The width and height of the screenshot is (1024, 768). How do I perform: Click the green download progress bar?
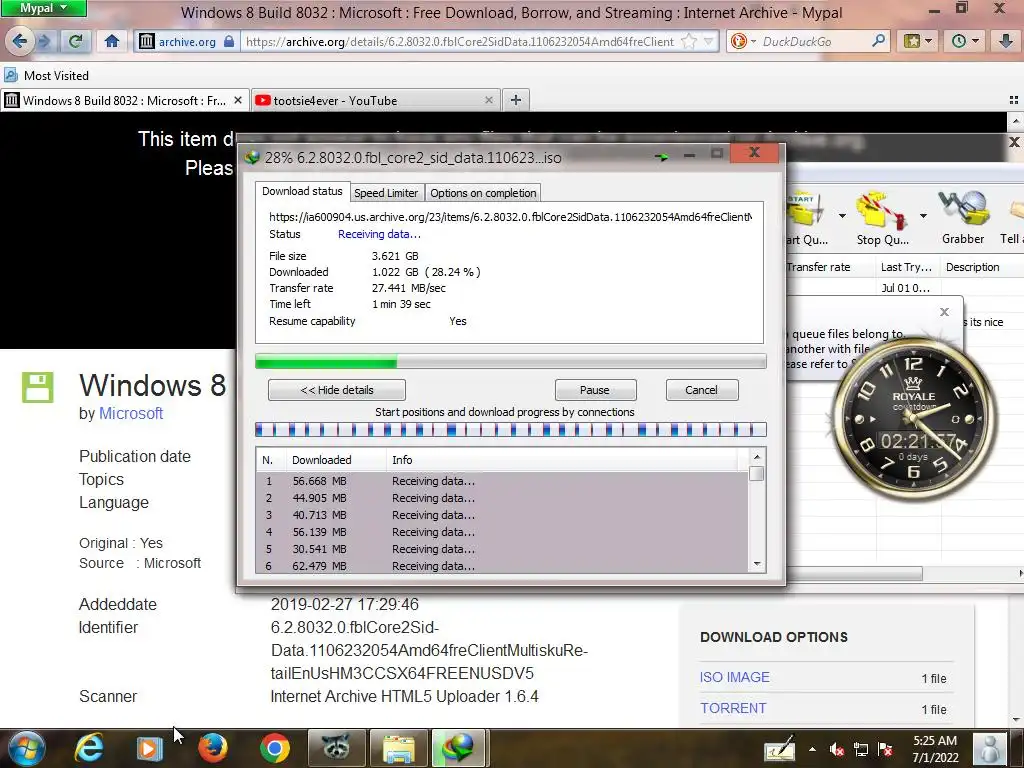tap(511, 361)
